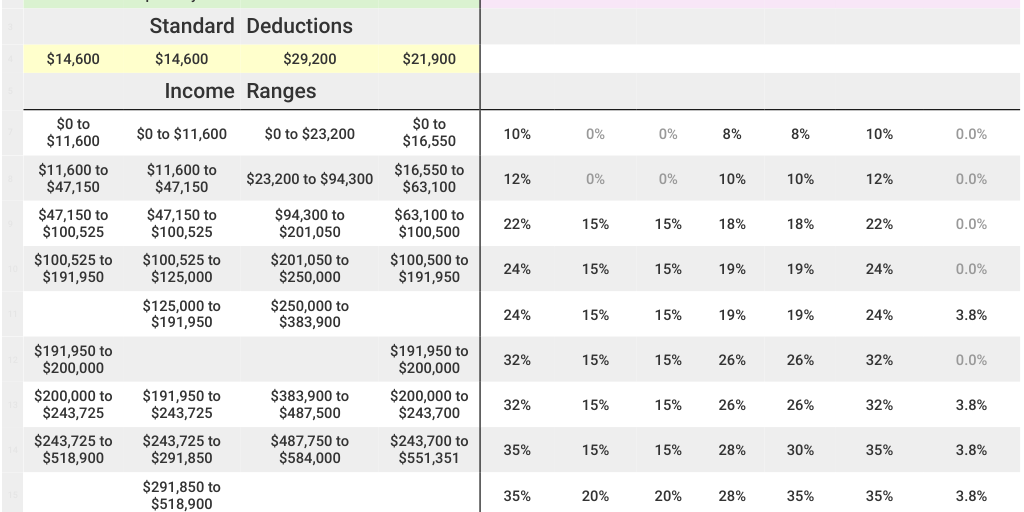1024x512 pixels.
Task: Select the "$94,300 to $201,050" cell
Action: (310, 223)
